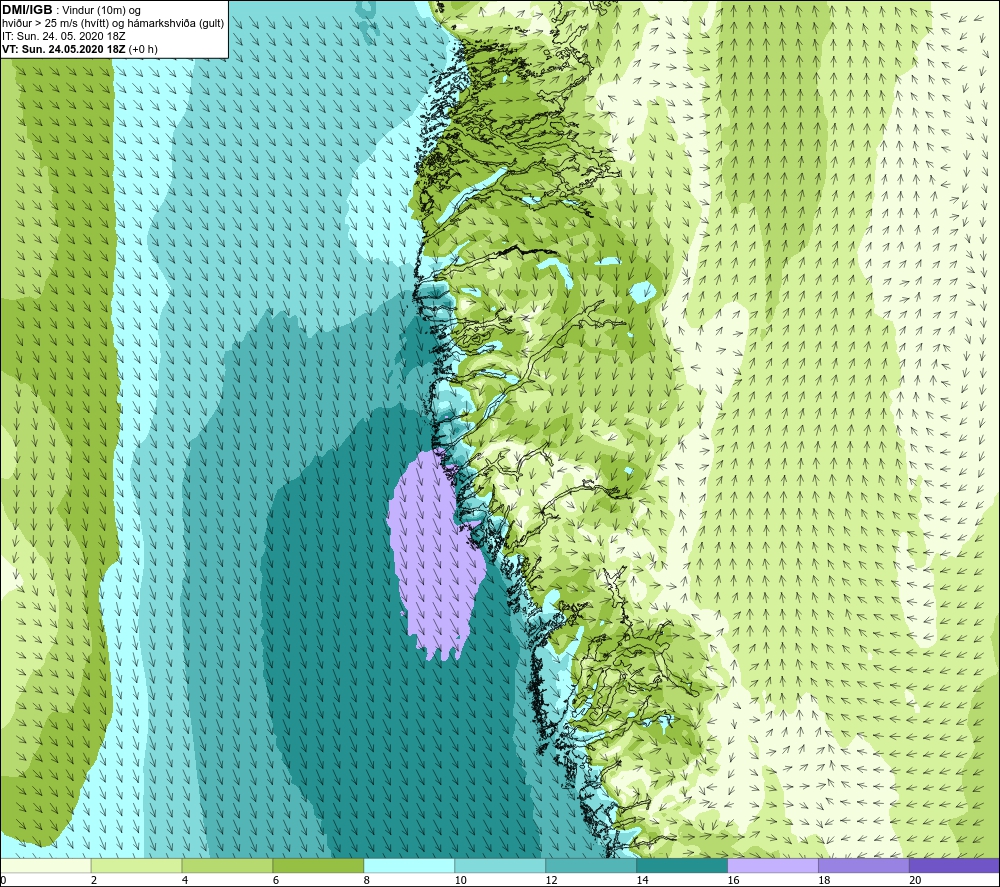Click the 6–8 m/s olive green swatch
Image resolution: width=1000 pixels, height=887 pixels.
pyautogui.click(x=318, y=865)
